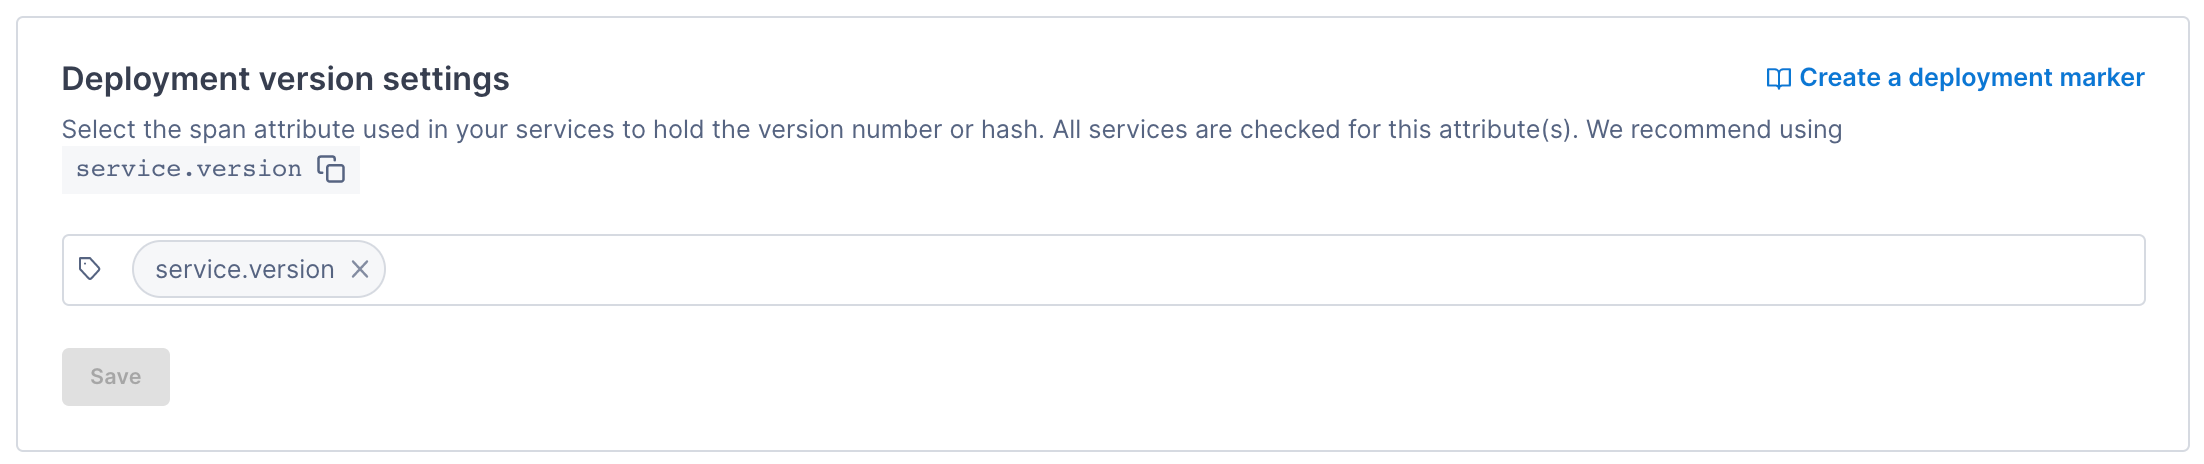Click the word "hash" in the description
The height and width of the screenshot is (464, 2204).
(x=1008, y=130)
